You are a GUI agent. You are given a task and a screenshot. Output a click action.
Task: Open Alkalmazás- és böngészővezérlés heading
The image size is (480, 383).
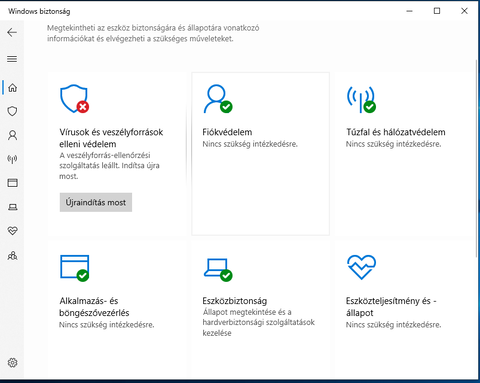pos(94,307)
